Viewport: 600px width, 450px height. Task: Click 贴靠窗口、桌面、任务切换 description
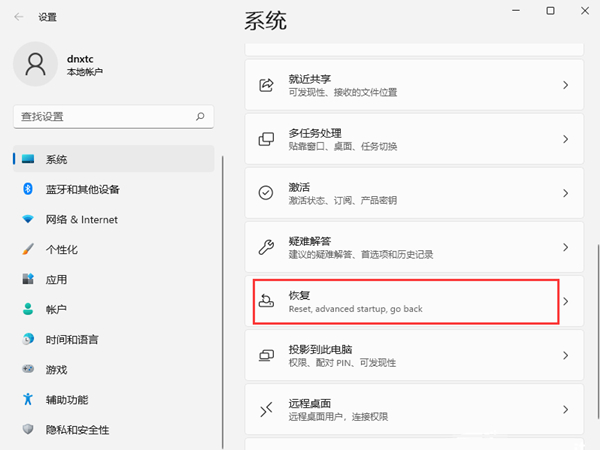point(343,146)
